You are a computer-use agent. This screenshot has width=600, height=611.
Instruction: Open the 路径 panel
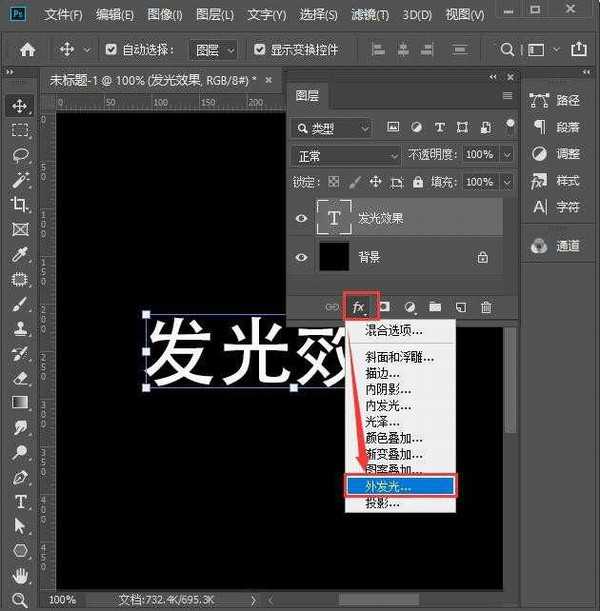point(556,100)
